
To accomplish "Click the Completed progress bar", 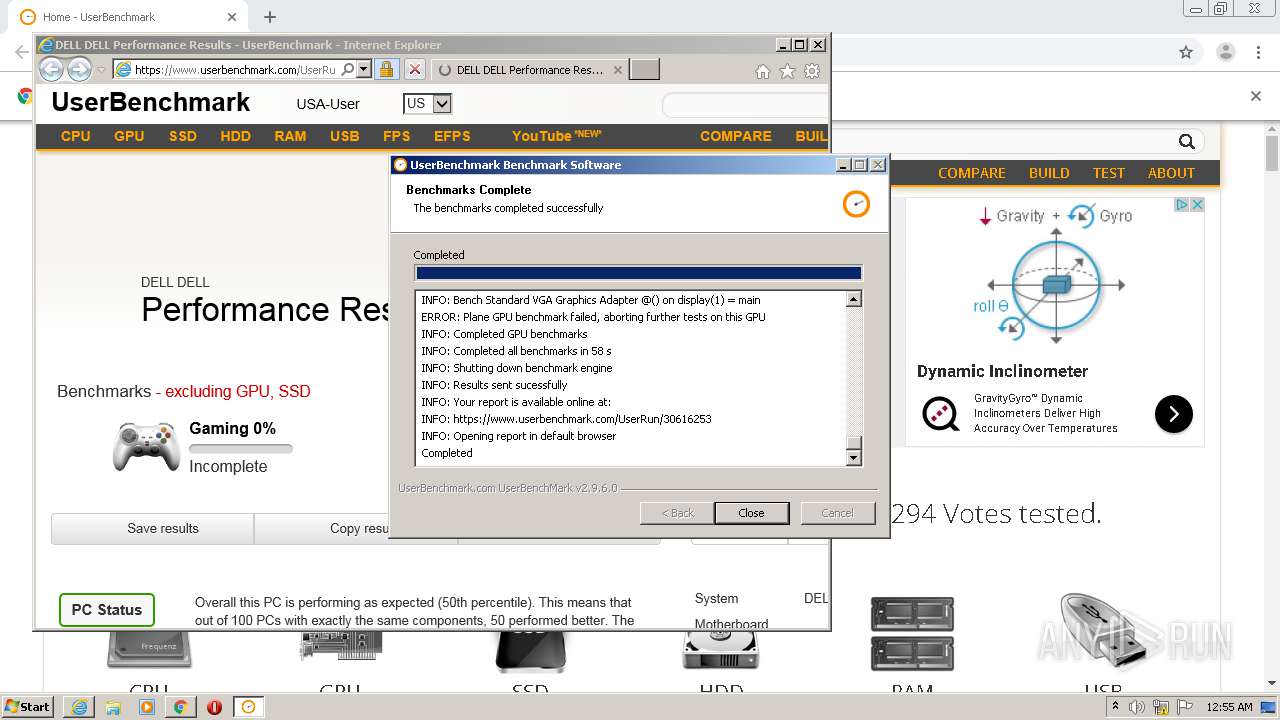I will pyautogui.click(x=638, y=273).
